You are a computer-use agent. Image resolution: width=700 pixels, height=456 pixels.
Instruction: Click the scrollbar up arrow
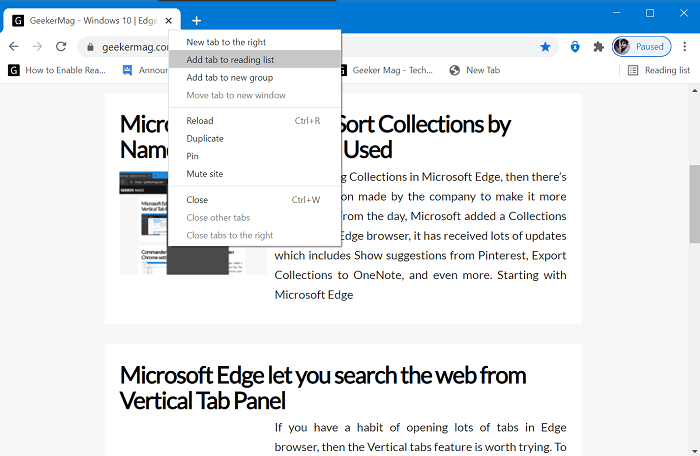pyautogui.click(x=694, y=91)
